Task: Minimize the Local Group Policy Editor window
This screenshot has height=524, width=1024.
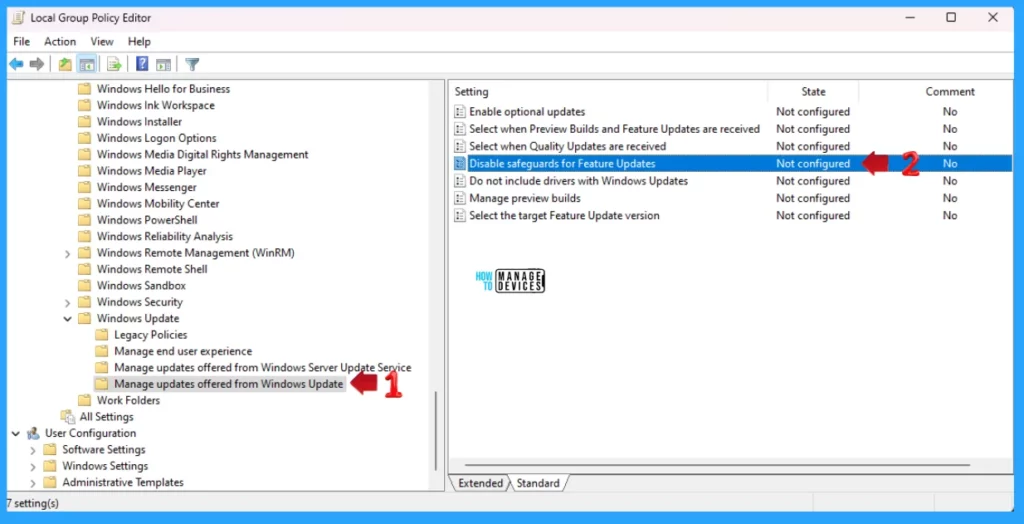Action: (x=908, y=18)
